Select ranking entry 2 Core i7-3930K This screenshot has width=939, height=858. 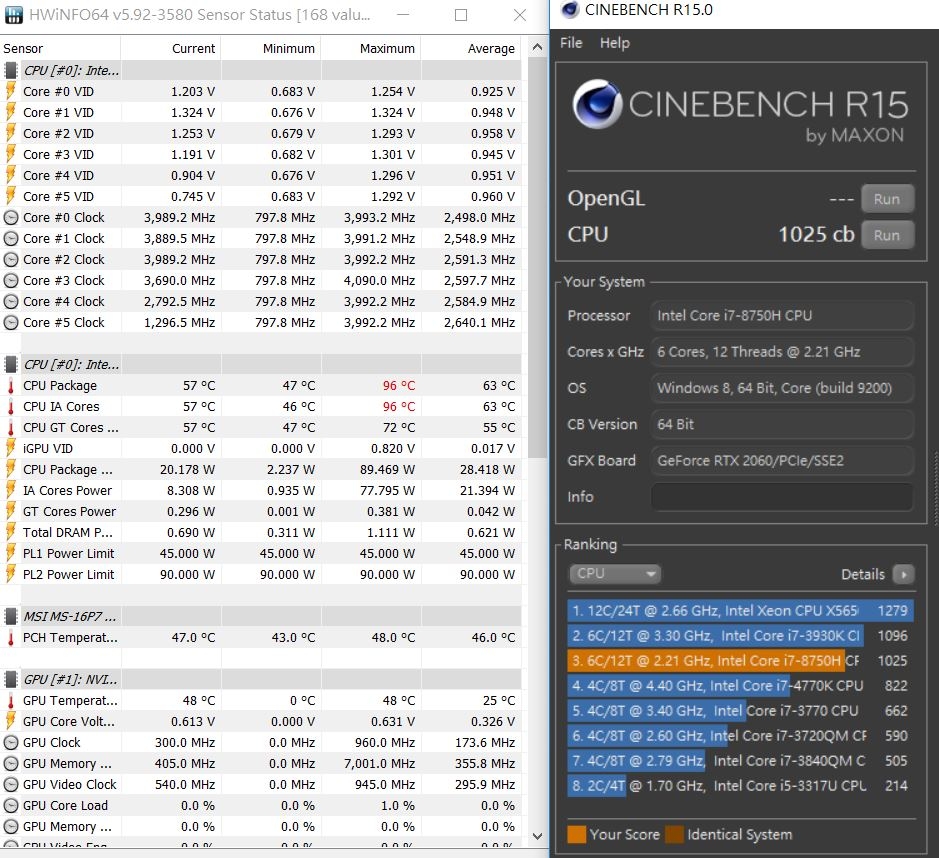(740, 636)
